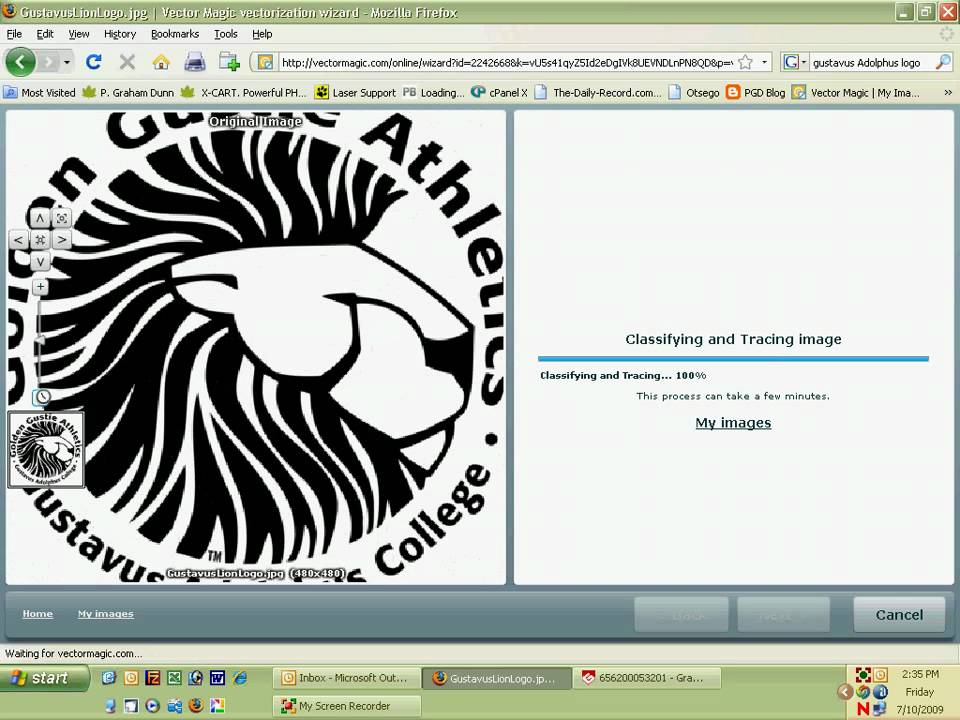The image size is (960, 720).
Task: Open the History menu
Action: click(x=119, y=34)
